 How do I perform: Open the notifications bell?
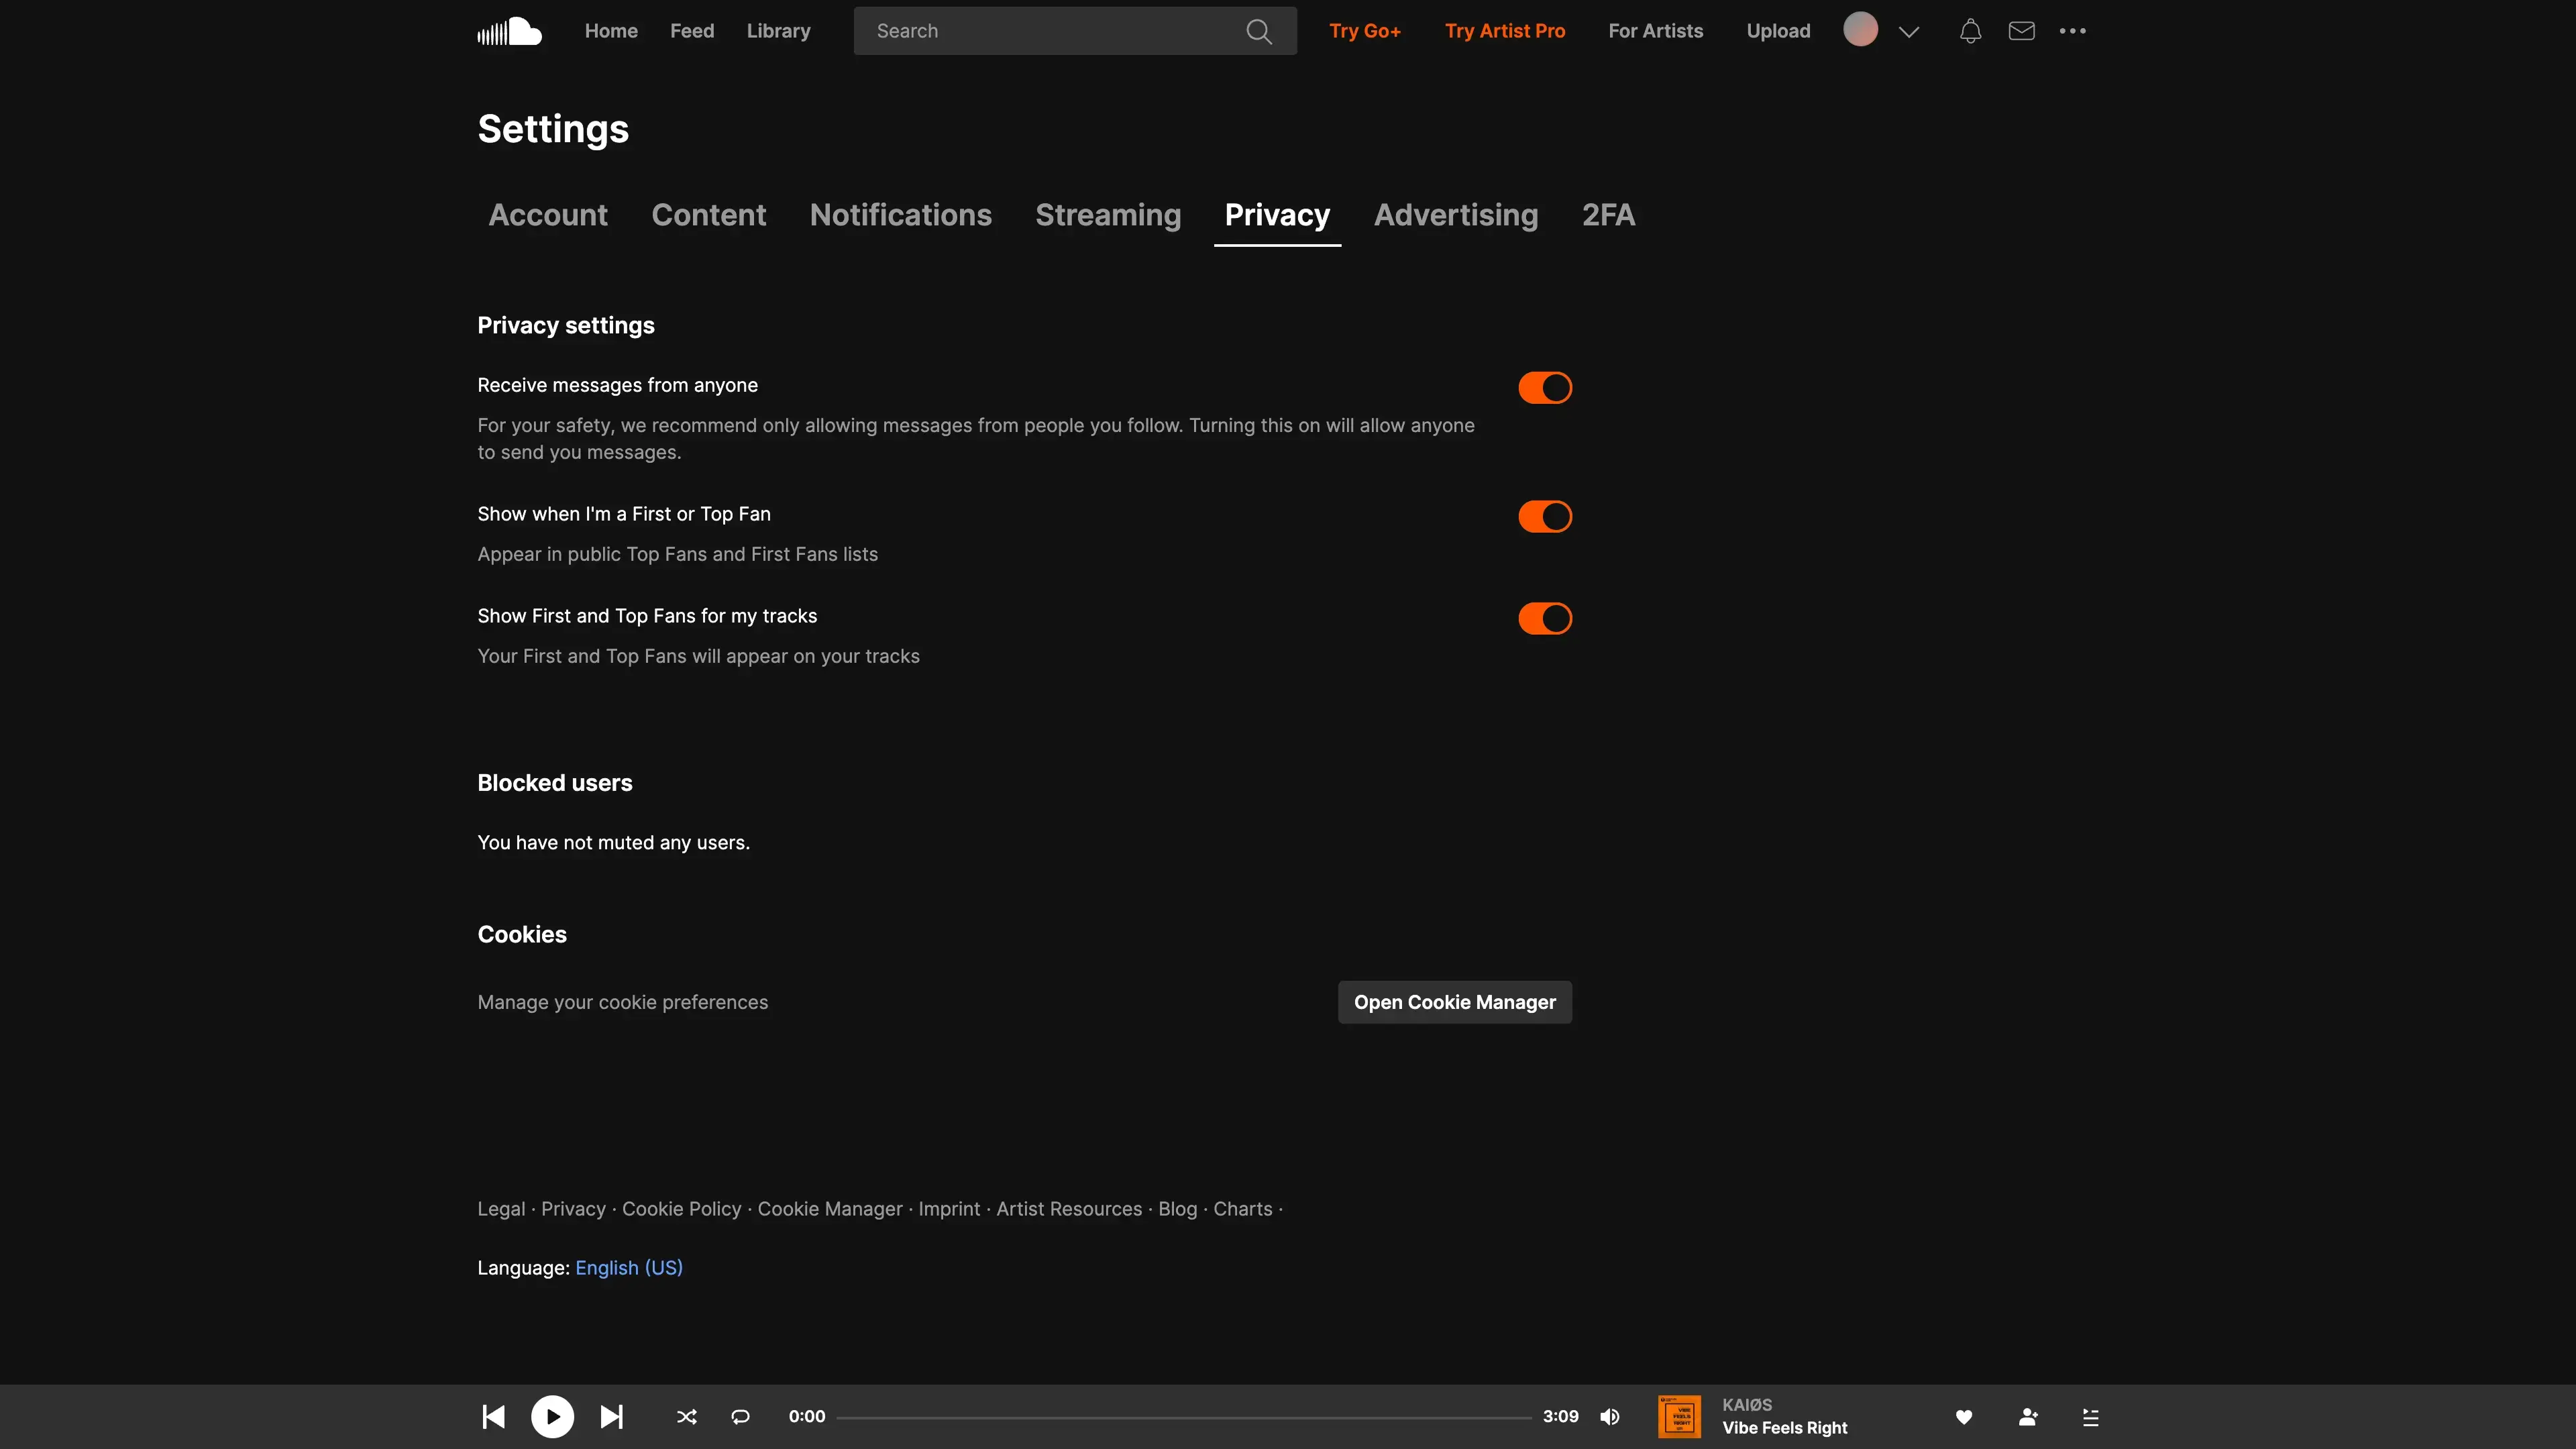click(x=1970, y=31)
